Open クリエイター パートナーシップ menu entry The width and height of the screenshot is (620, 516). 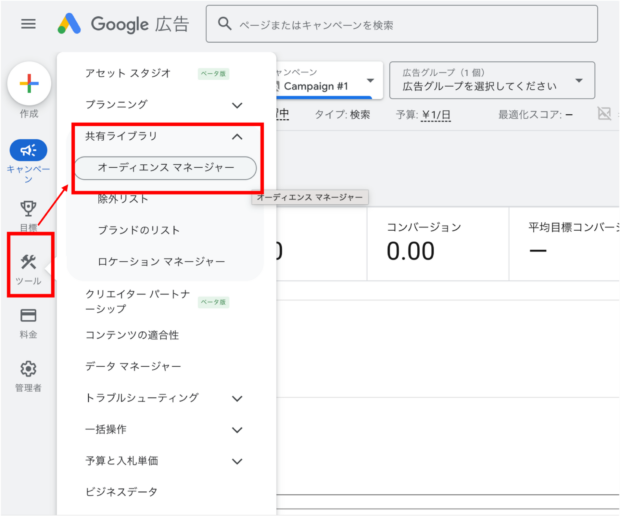[x=138, y=301]
